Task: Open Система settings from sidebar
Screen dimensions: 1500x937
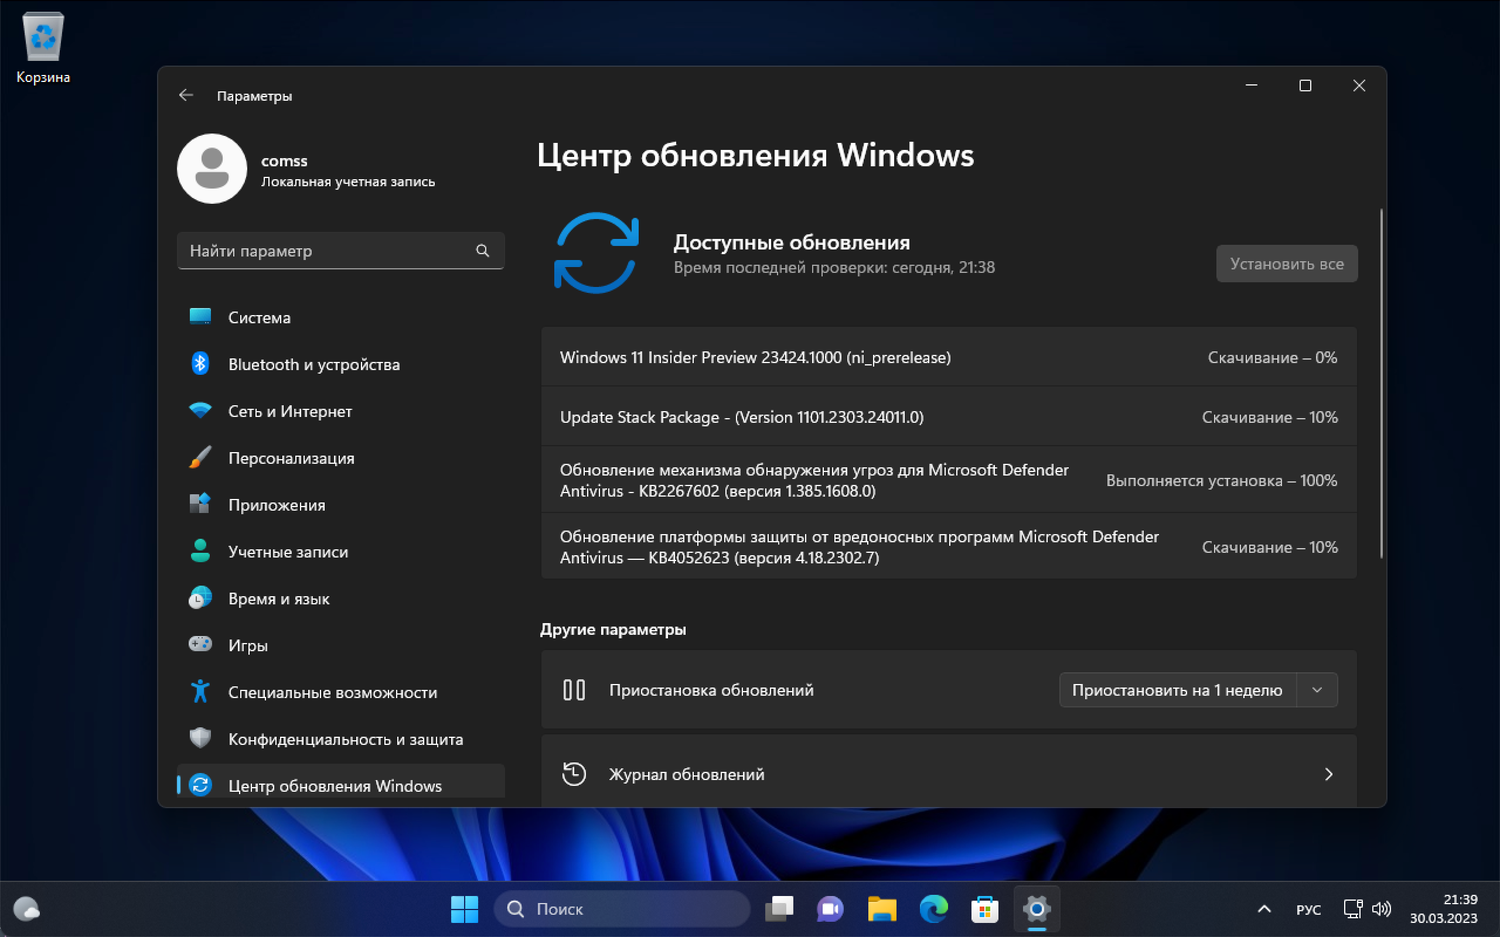Action: click(259, 317)
